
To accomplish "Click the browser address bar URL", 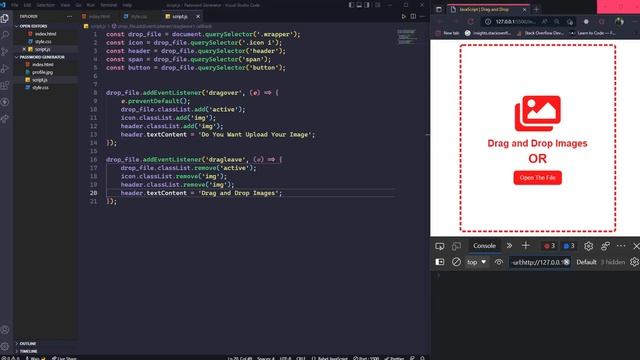I will click(x=515, y=22).
